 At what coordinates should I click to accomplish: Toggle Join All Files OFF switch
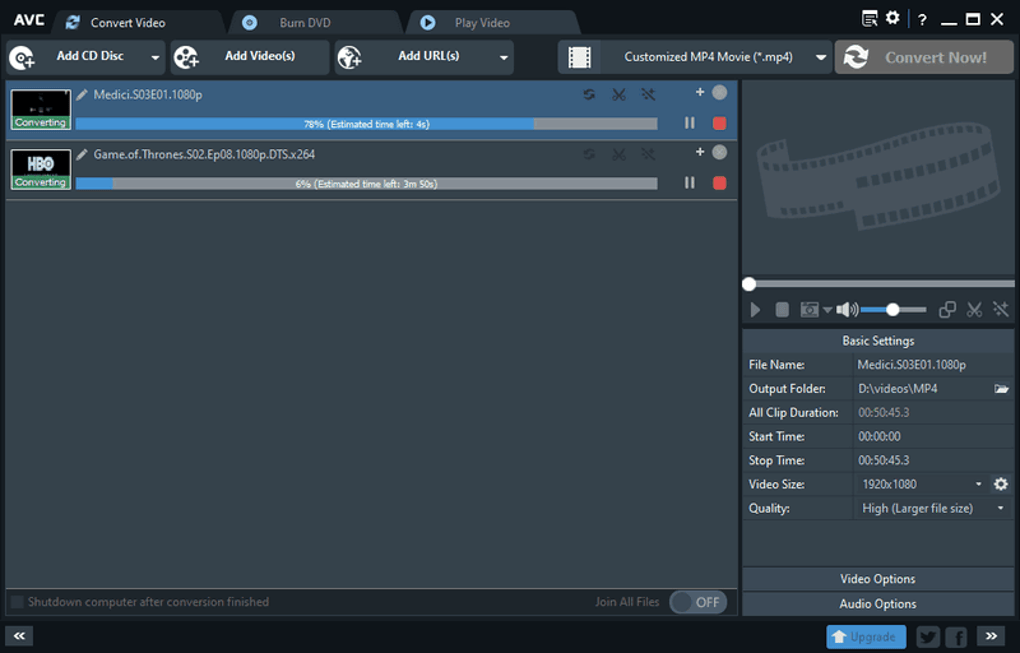tap(698, 602)
